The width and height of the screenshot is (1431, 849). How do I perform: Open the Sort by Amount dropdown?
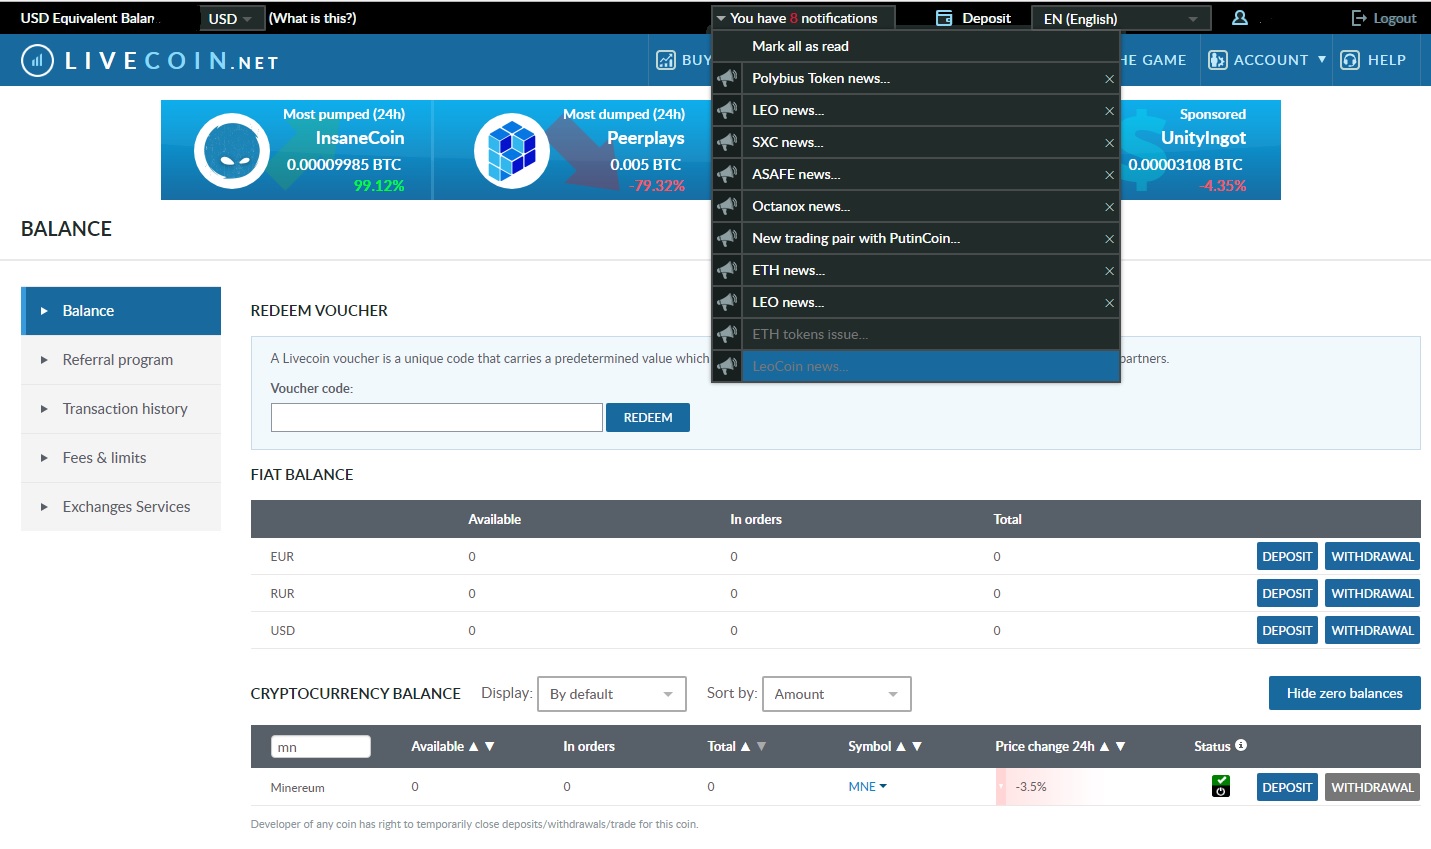(837, 694)
